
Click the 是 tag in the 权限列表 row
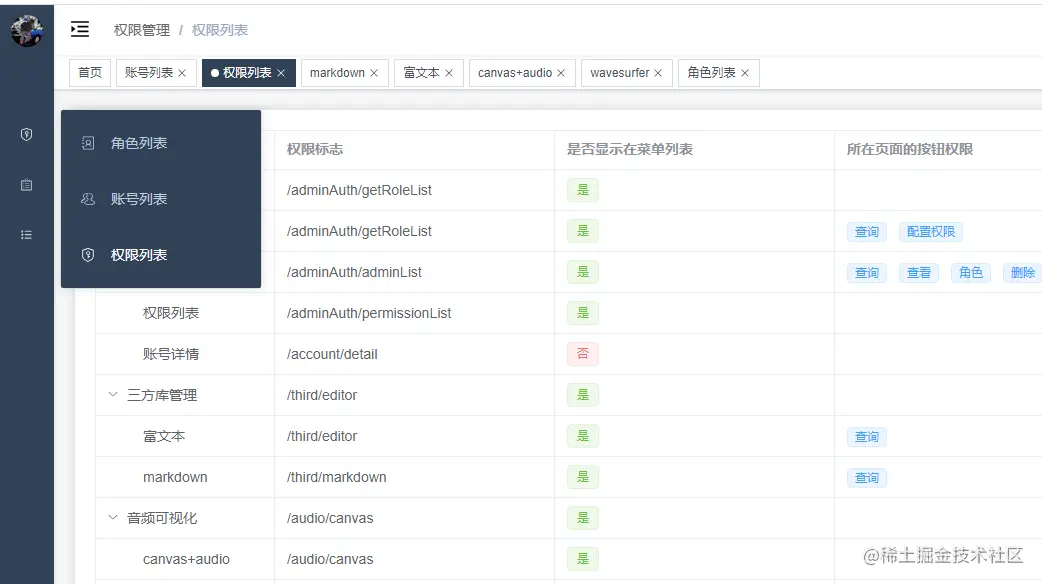coord(583,313)
